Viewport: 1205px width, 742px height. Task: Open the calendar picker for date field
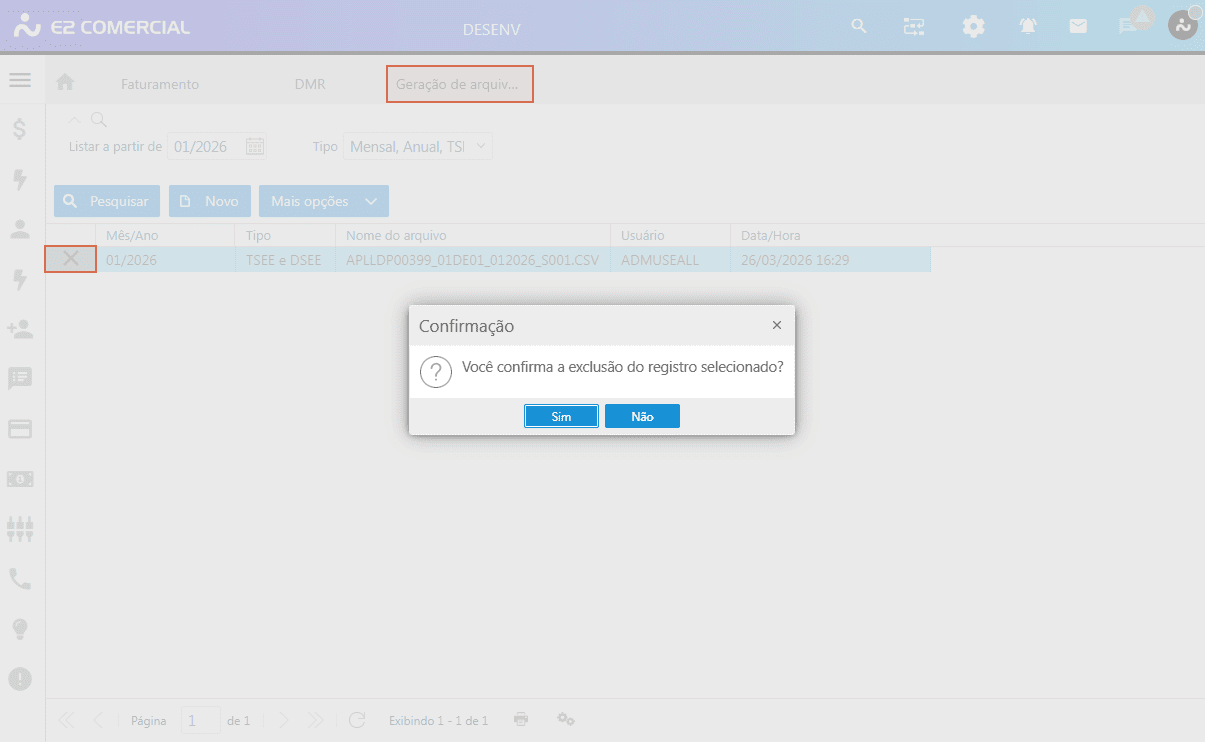(255, 147)
